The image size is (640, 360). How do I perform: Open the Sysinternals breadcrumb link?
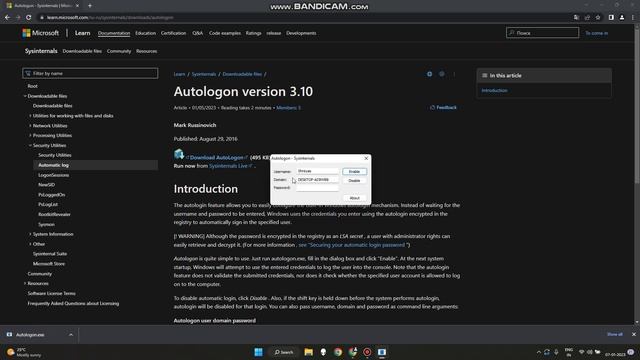coord(204,74)
